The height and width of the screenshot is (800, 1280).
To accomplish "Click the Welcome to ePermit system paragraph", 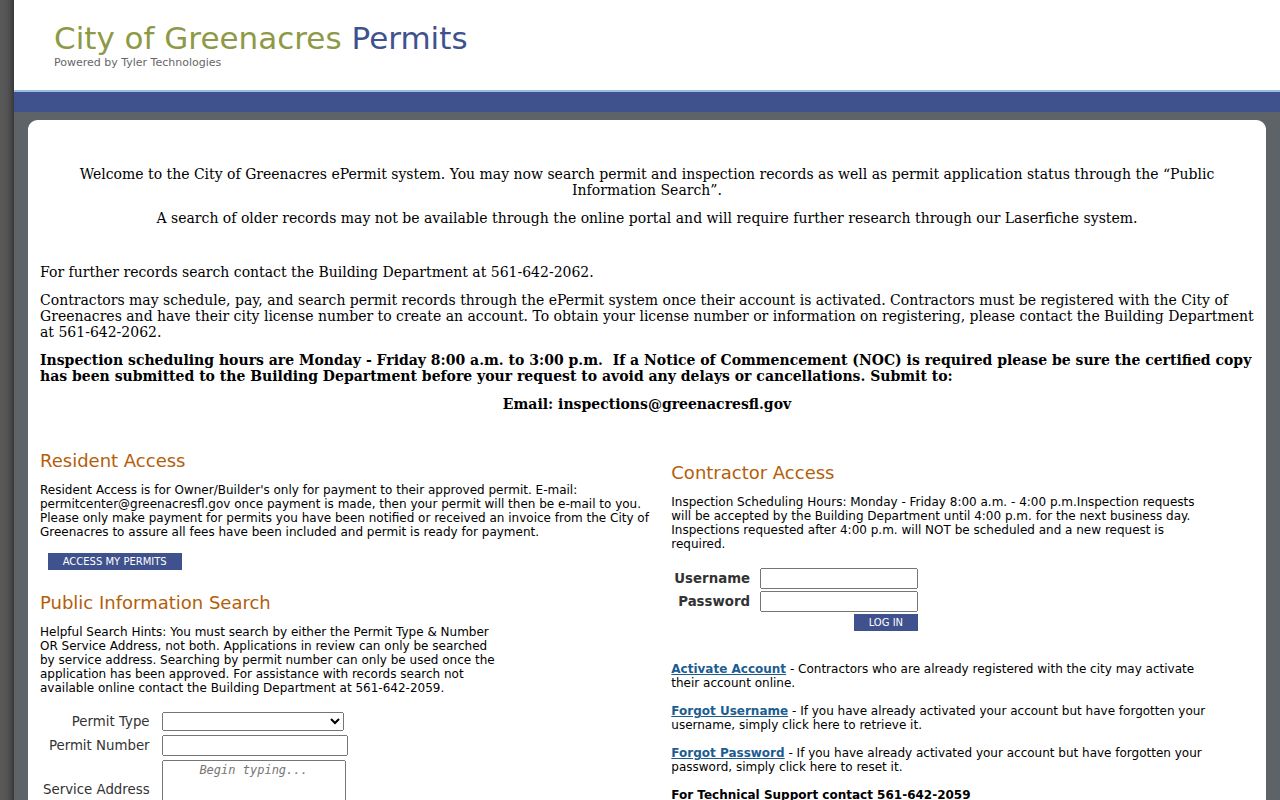I will point(647,182).
